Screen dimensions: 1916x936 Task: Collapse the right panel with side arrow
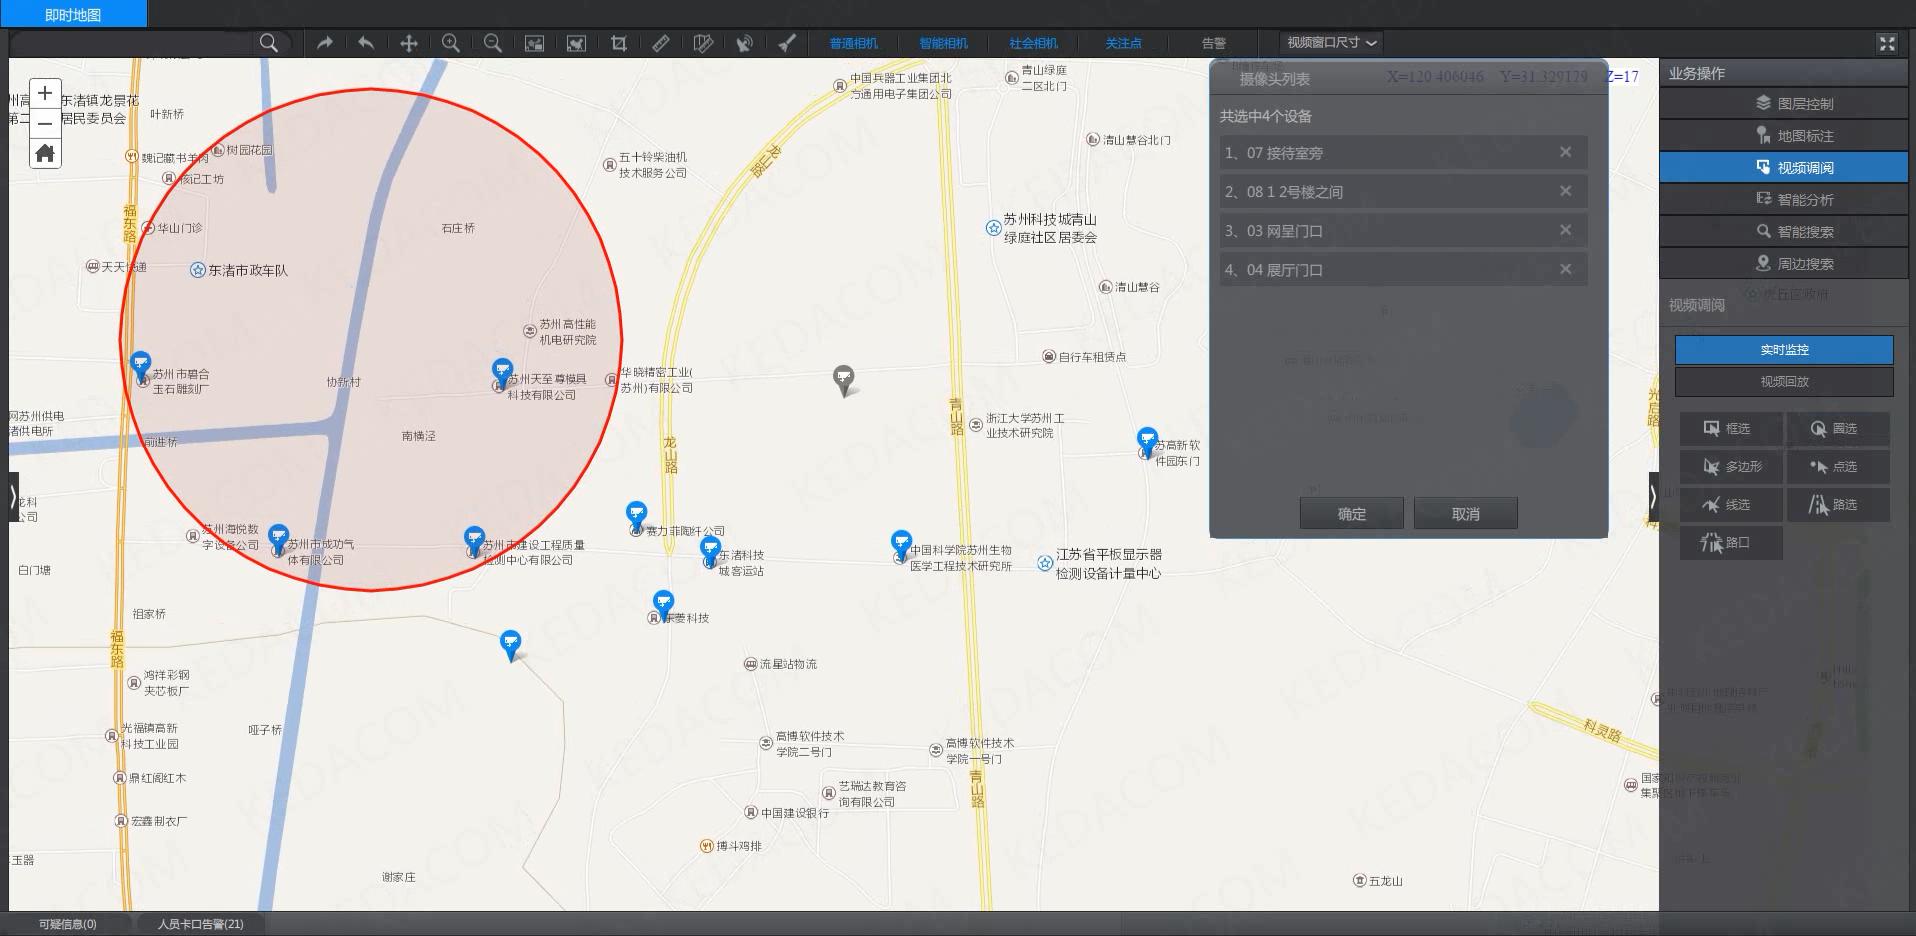pyautogui.click(x=1653, y=497)
